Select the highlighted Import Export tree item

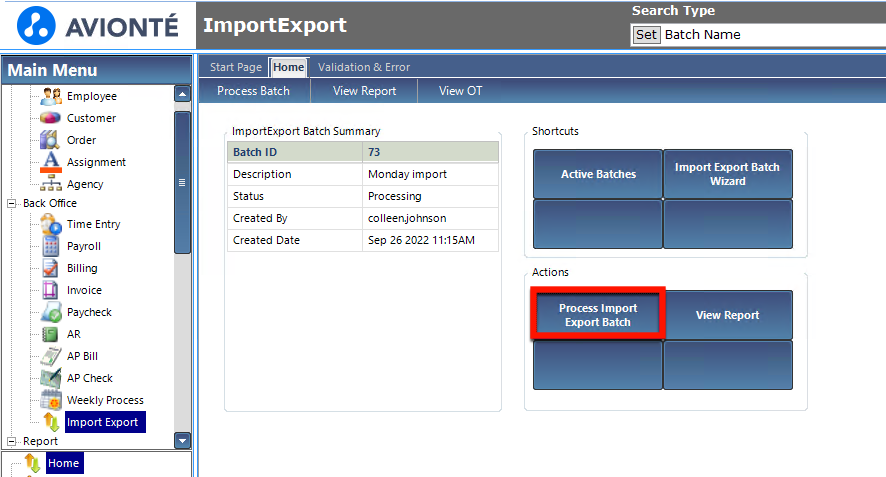click(x=105, y=422)
